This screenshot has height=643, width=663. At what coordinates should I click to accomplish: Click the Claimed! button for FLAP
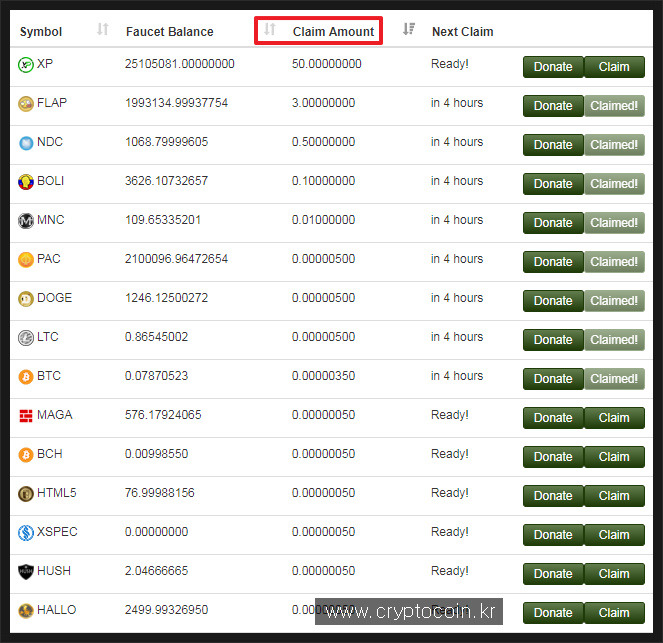(x=614, y=106)
